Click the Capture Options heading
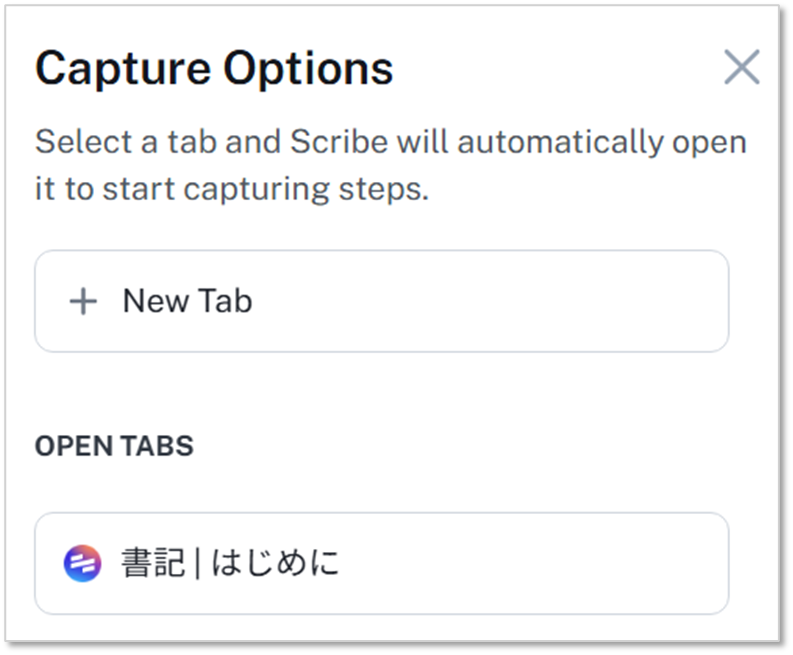The height and width of the screenshot is (655, 793). (x=214, y=68)
